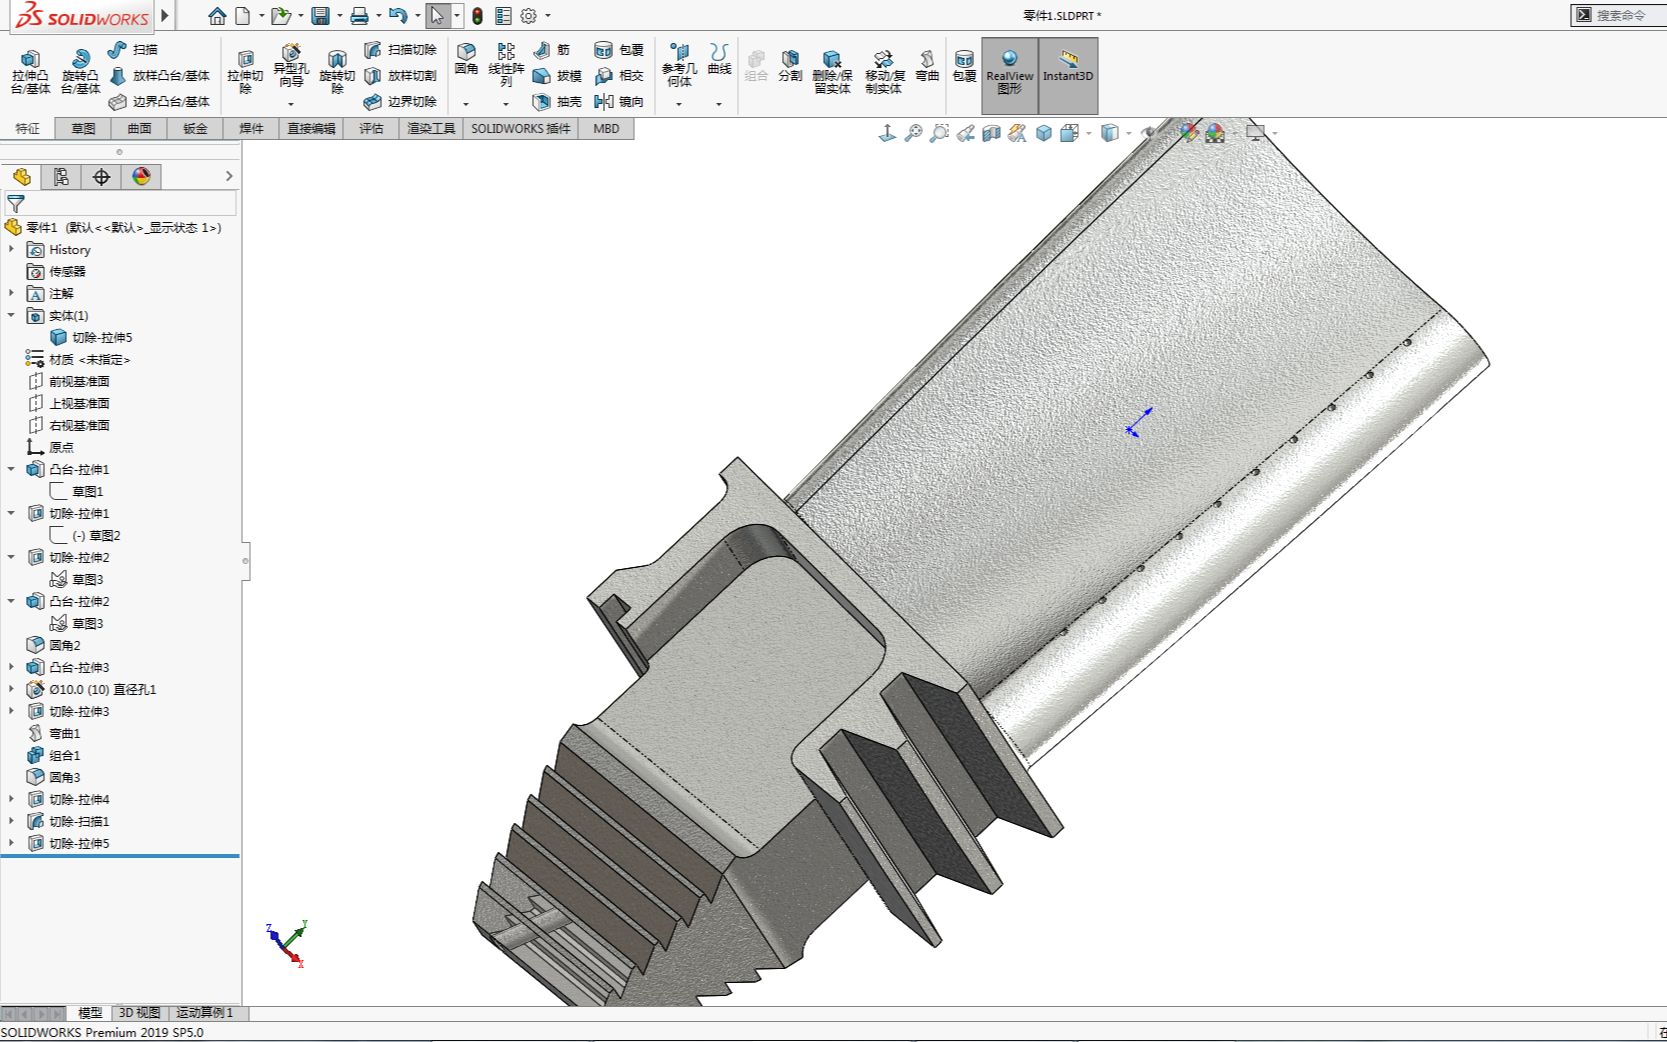Expand the History folder in the feature tree
Viewport: 1667px width, 1042px height.
coord(12,249)
